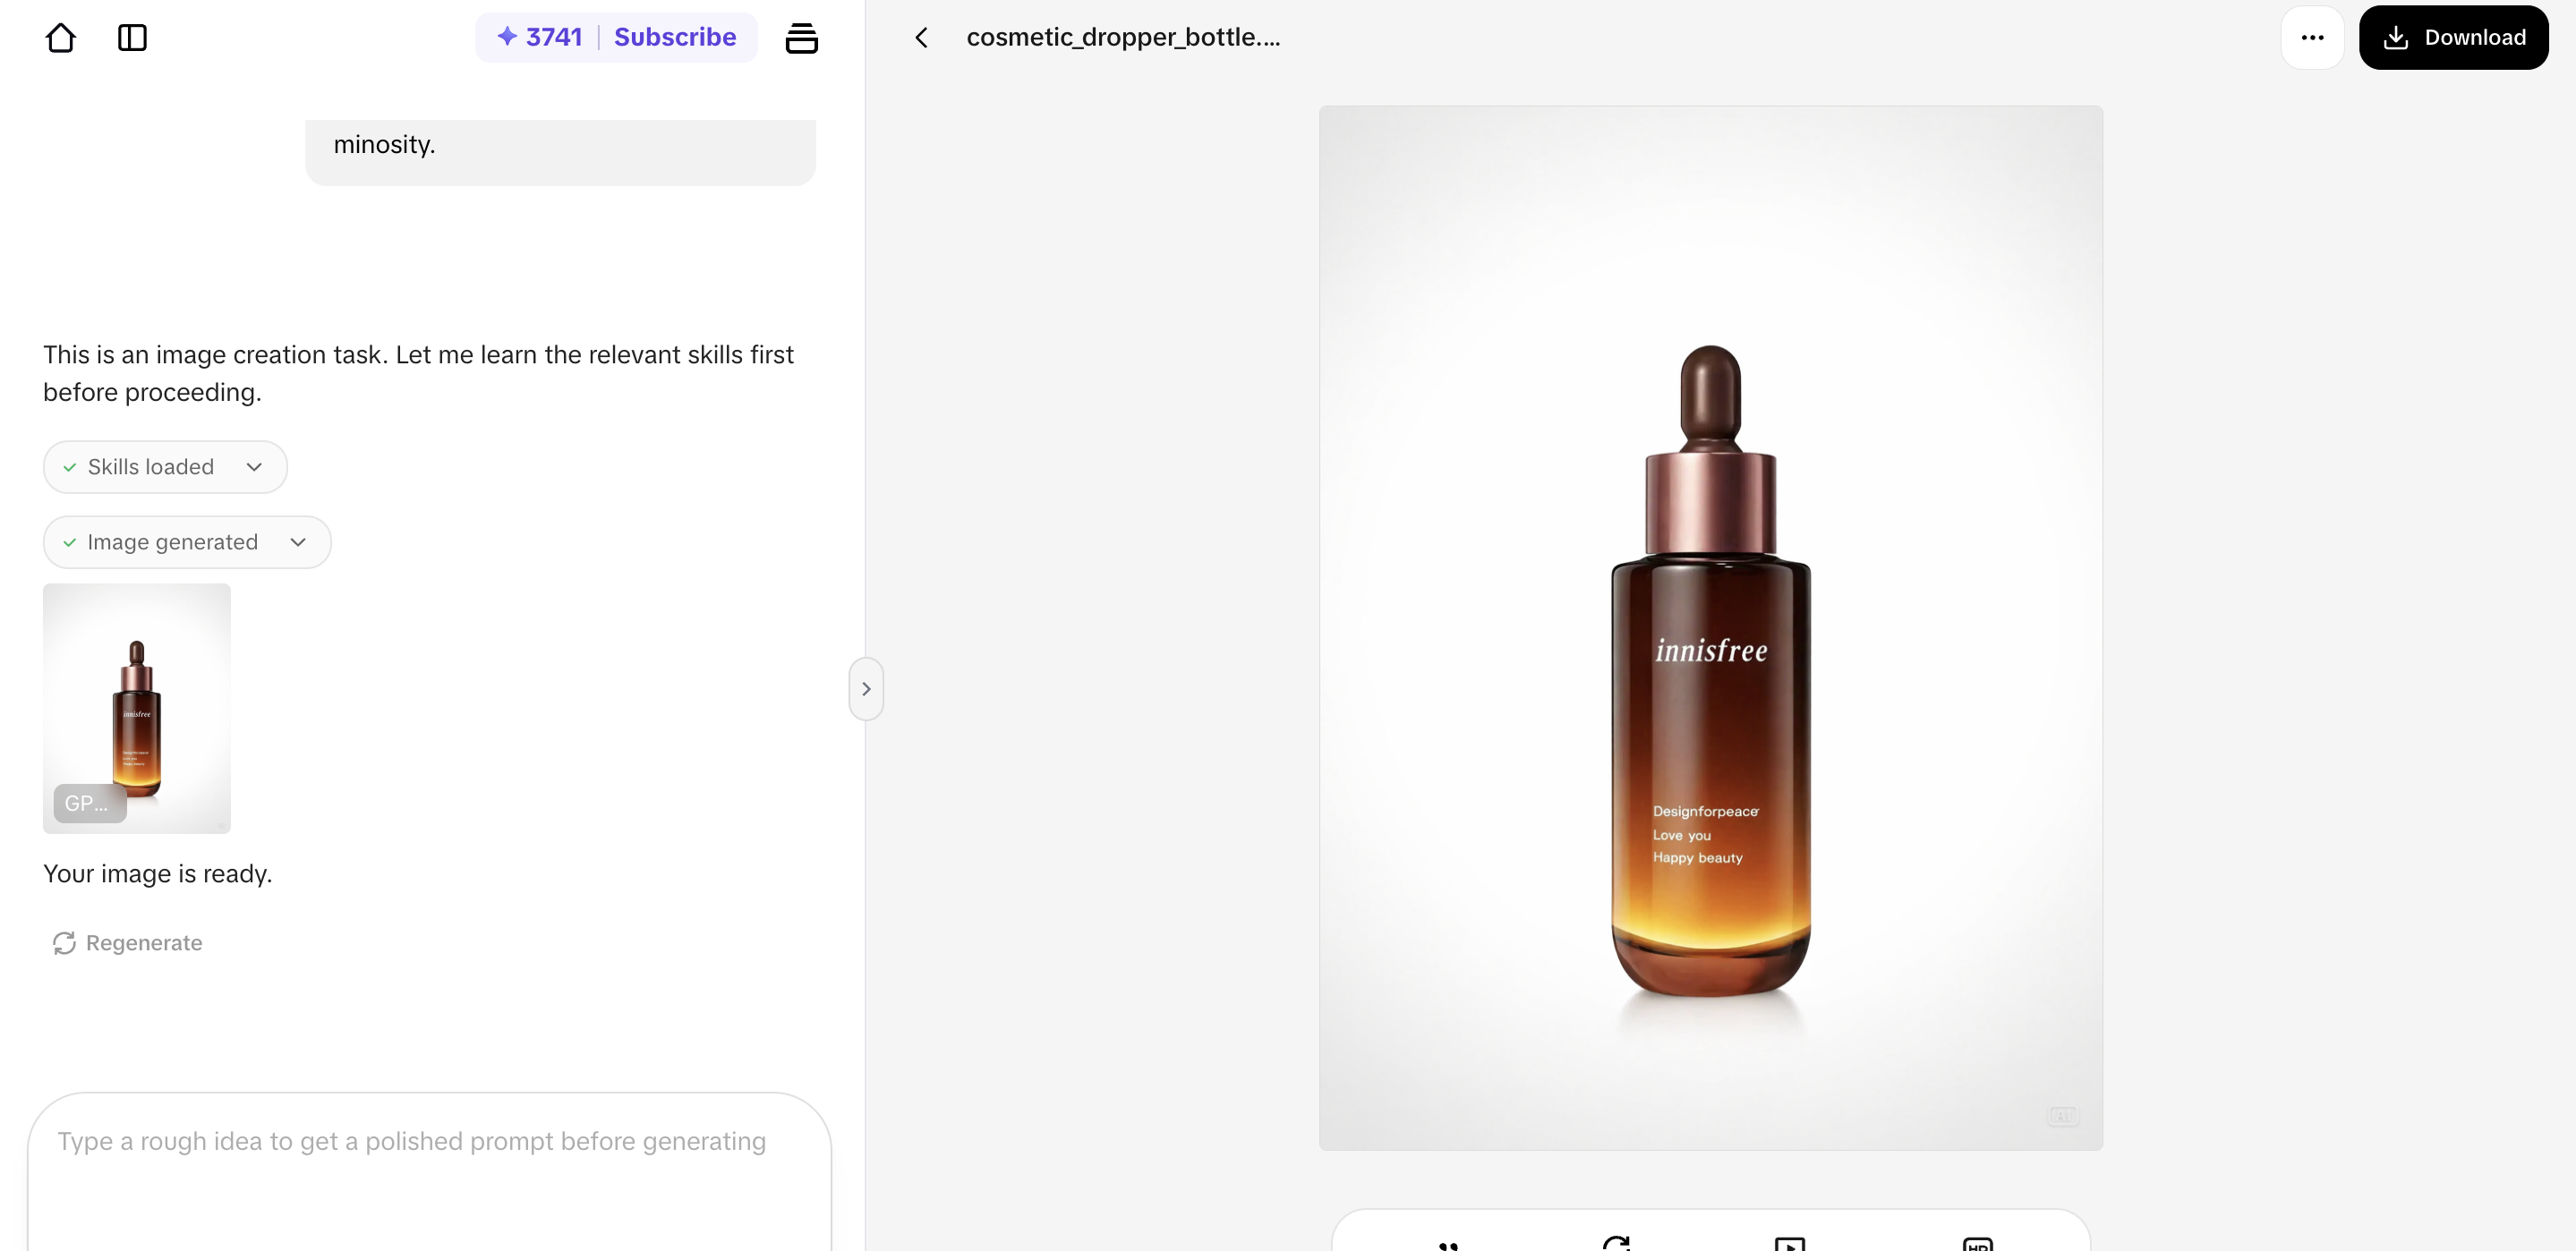Regenerate the image response
Viewport: 2576px width, 1251px height.
click(127, 943)
